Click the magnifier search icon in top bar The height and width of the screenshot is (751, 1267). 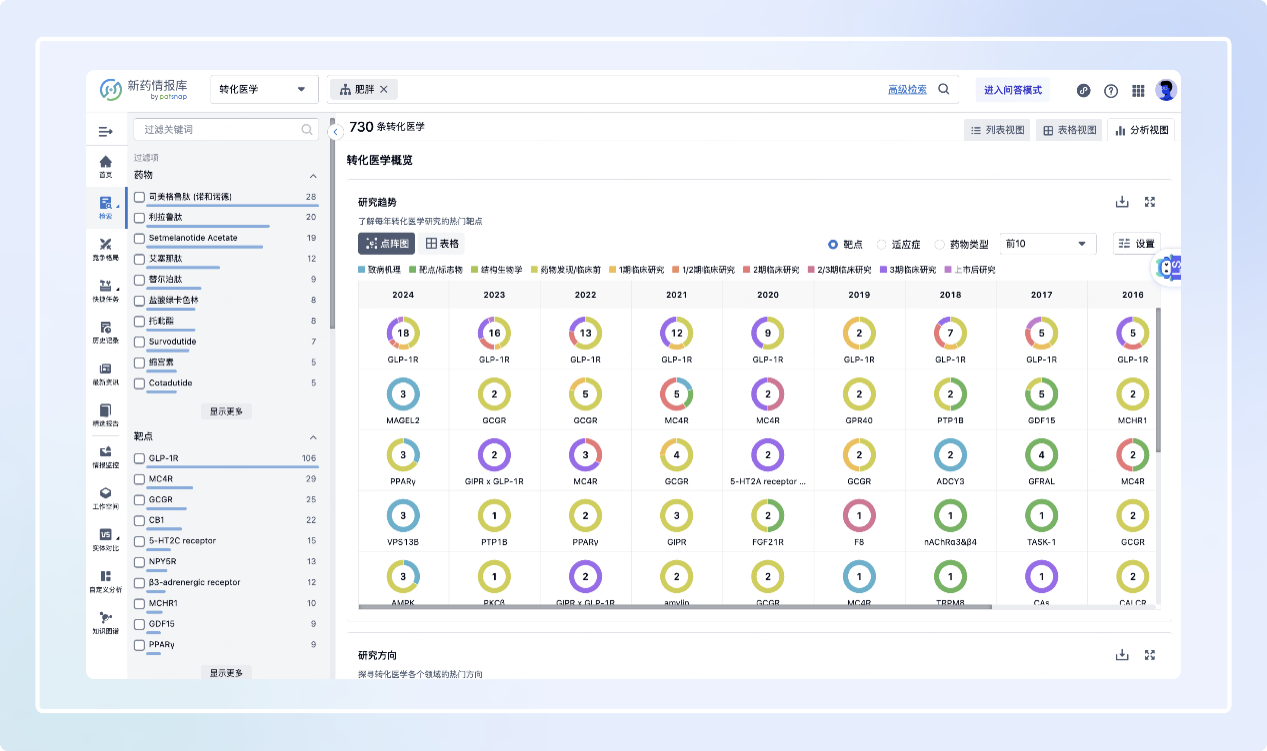tap(944, 89)
